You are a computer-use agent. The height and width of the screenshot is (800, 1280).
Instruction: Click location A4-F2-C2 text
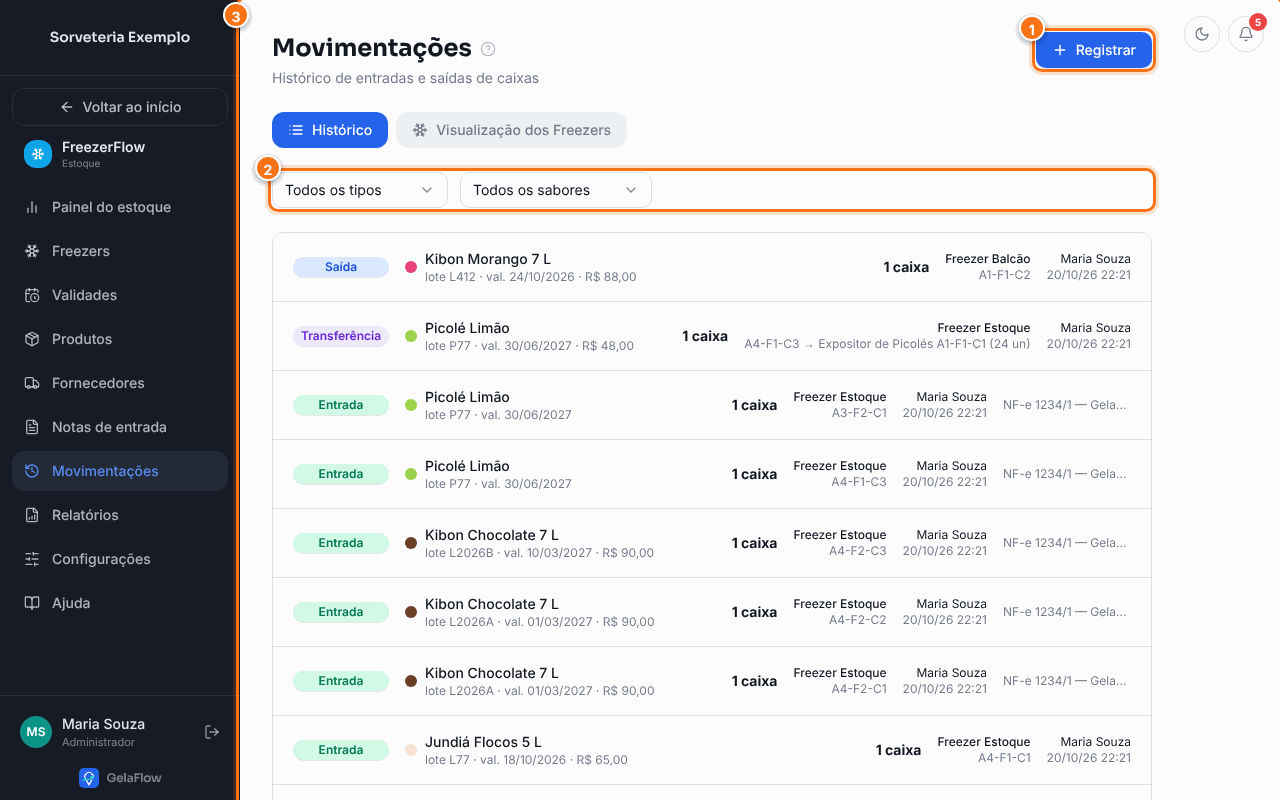click(x=858, y=620)
